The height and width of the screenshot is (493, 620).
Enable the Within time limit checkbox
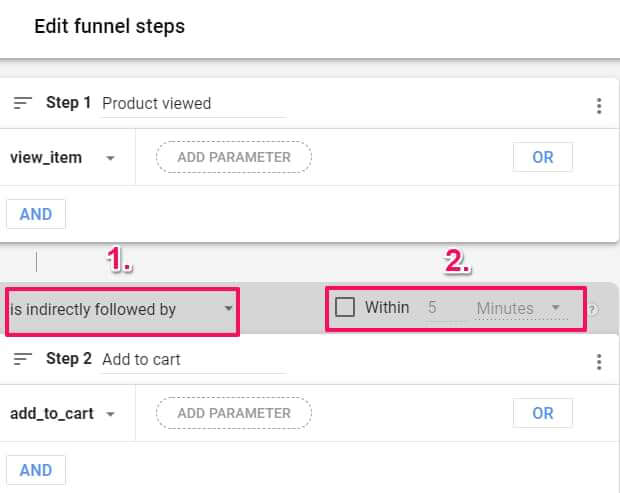pos(345,308)
